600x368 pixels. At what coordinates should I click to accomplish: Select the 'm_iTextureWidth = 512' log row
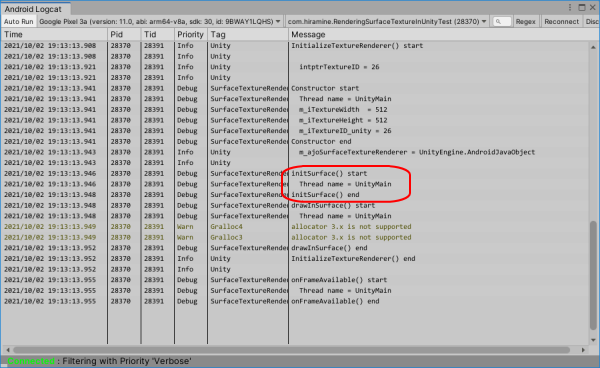point(295,109)
